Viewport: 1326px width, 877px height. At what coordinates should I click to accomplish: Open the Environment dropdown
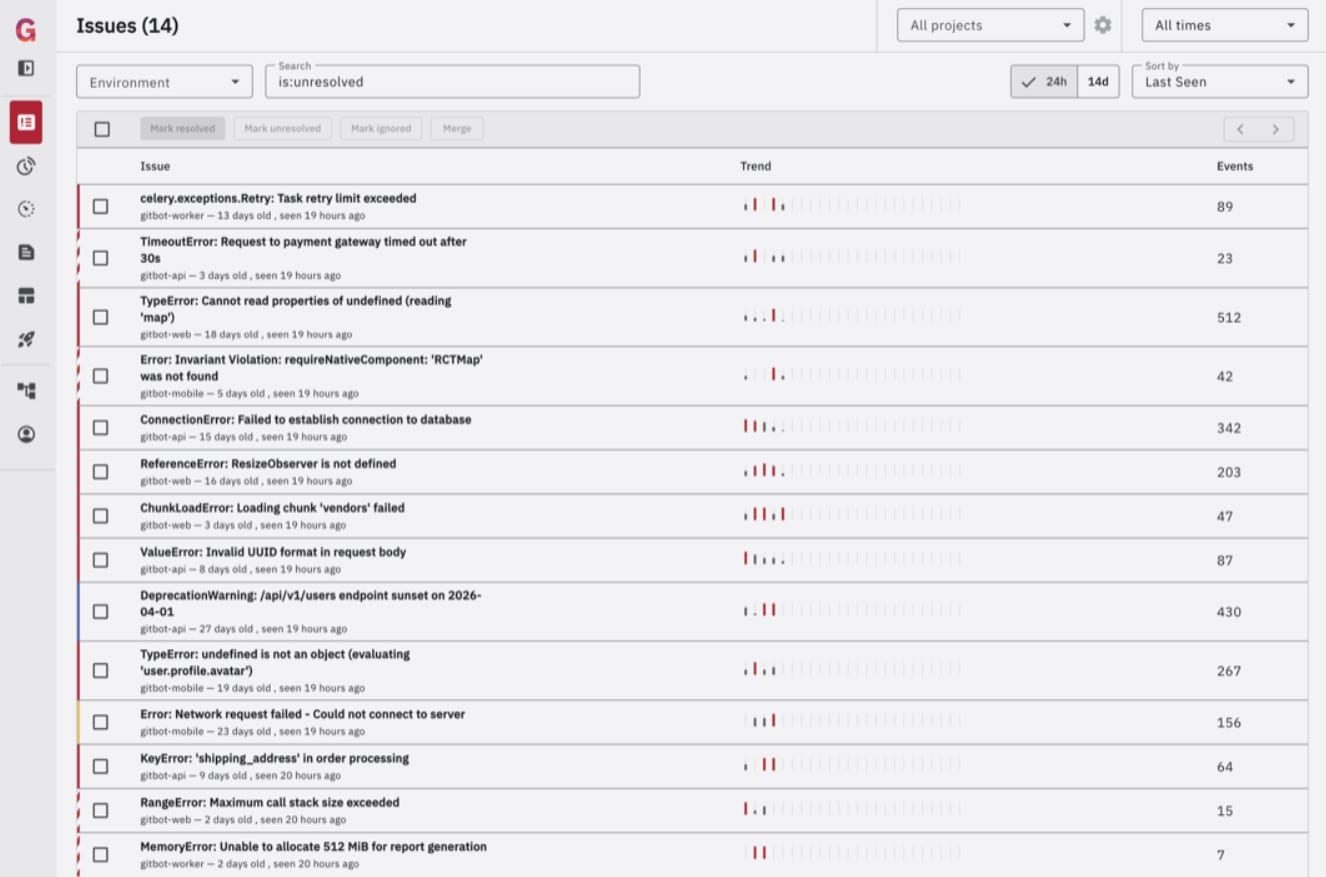pyautogui.click(x=164, y=82)
